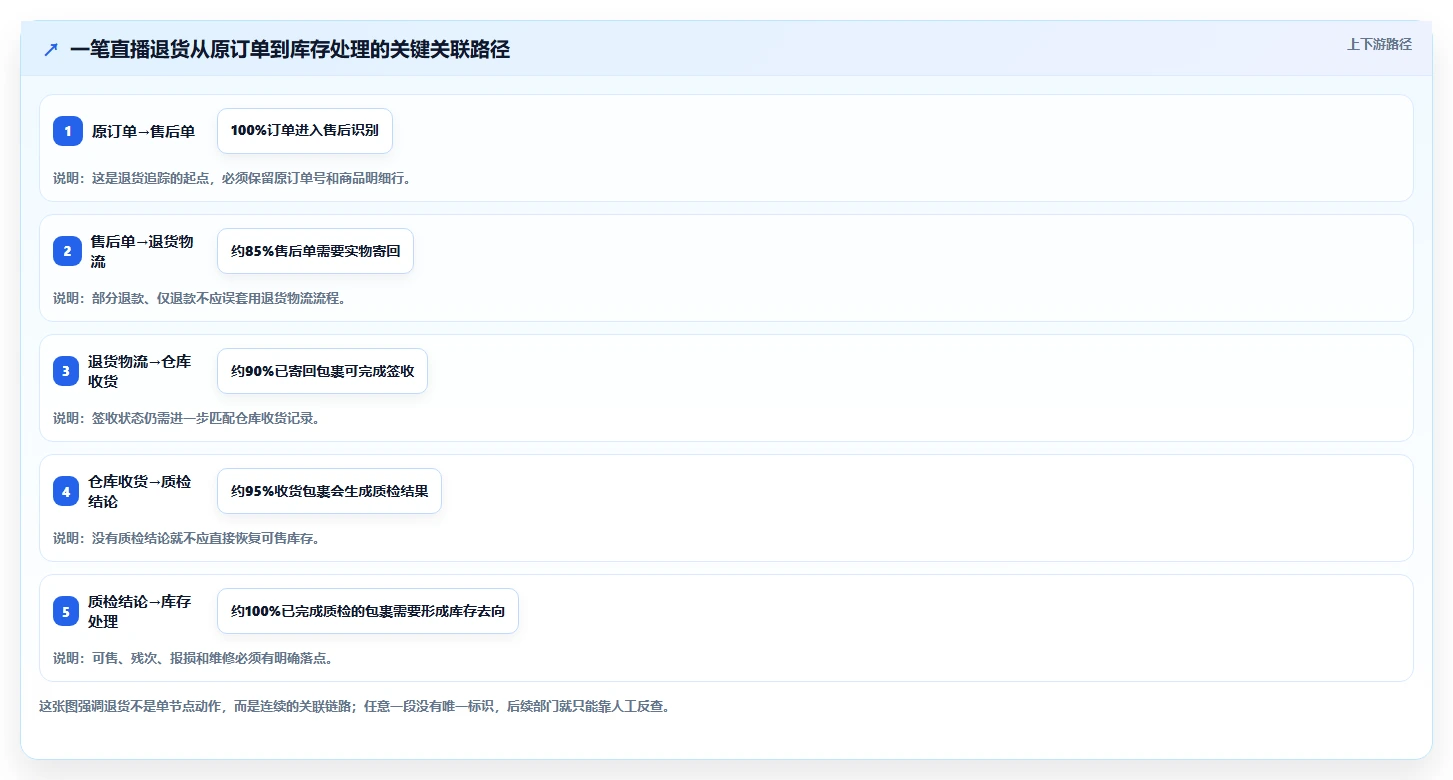Viewport: 1453px width, 780px height.
Task: Click the 100%订单进入售后识别 pill
Action: pos(305,131)
